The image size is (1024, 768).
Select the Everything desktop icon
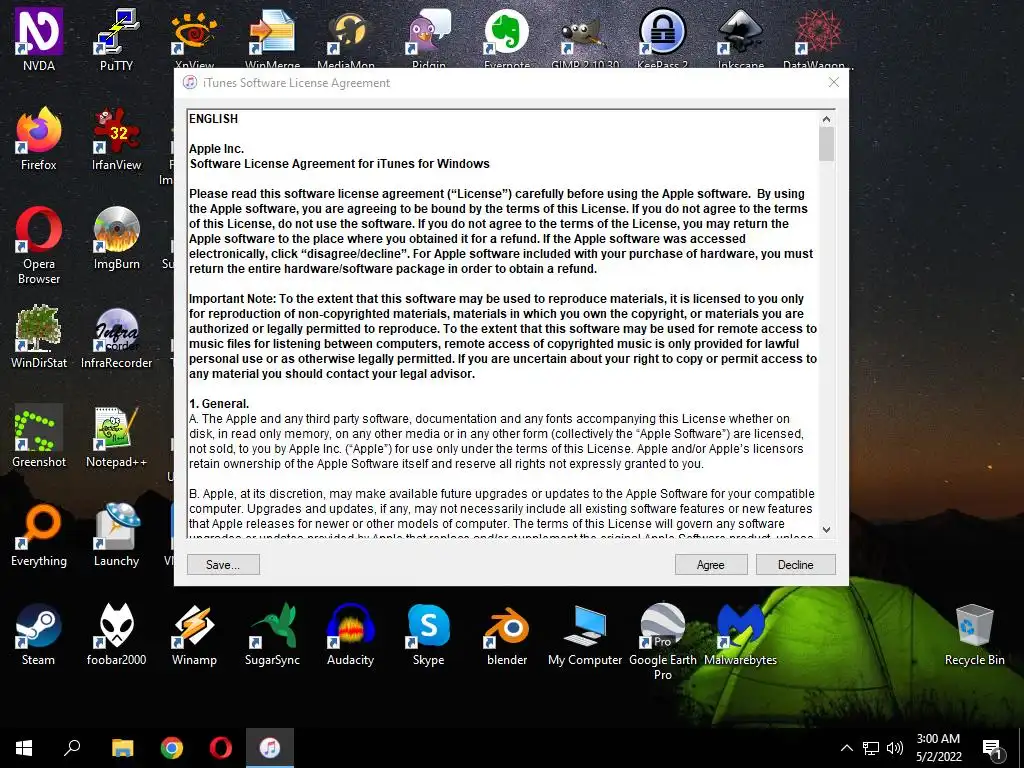39,536
